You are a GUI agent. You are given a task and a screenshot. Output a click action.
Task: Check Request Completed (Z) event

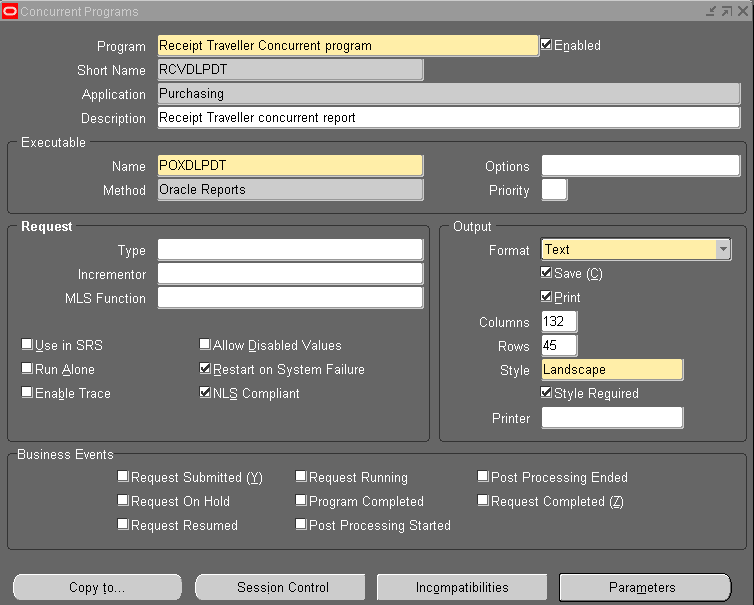tap(483, 500)
